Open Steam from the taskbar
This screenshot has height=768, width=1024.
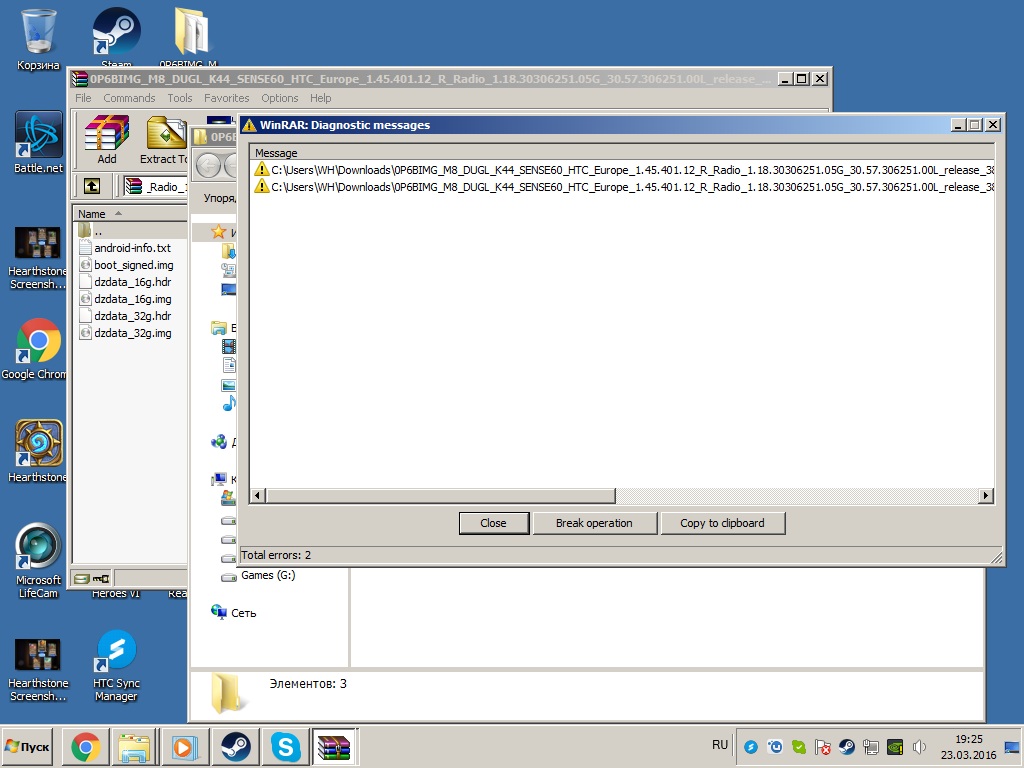[235, 747]
